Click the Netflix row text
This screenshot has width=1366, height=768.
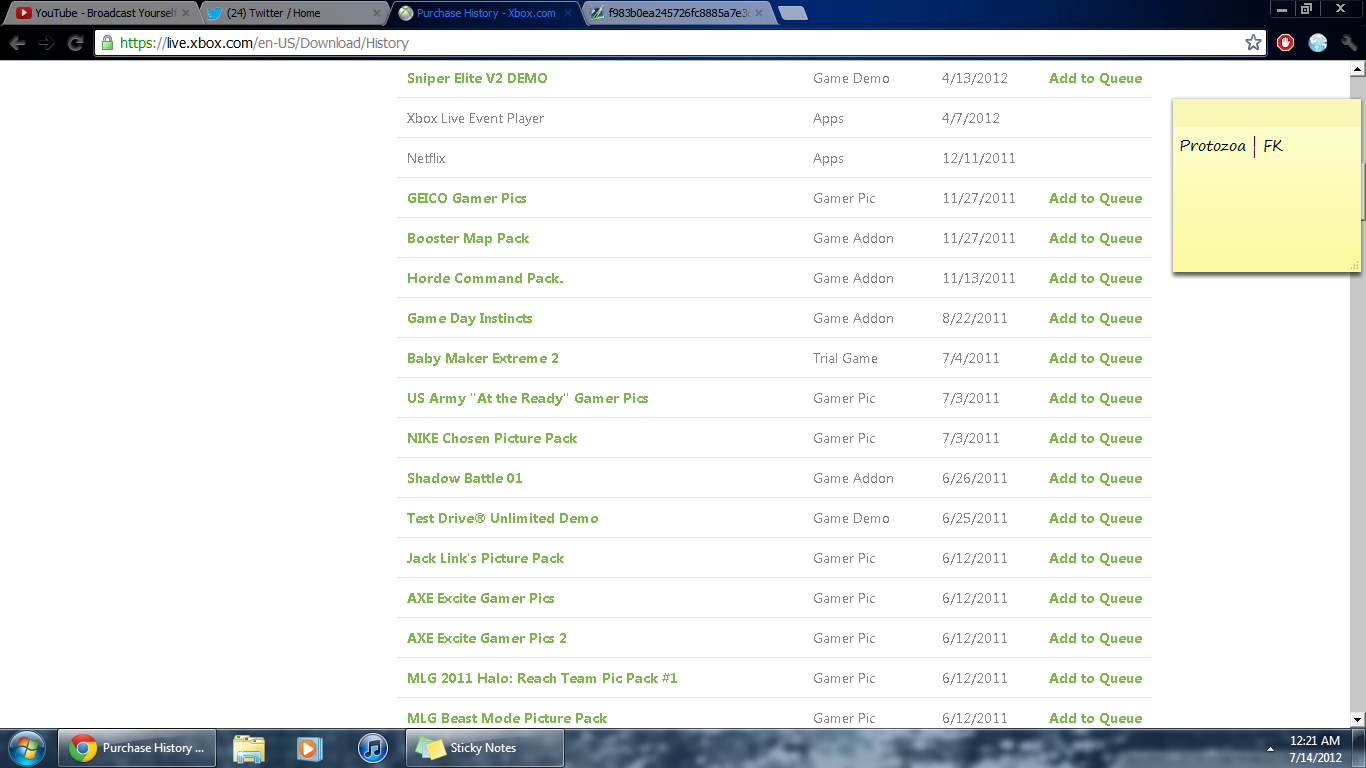tap(426, 158)
